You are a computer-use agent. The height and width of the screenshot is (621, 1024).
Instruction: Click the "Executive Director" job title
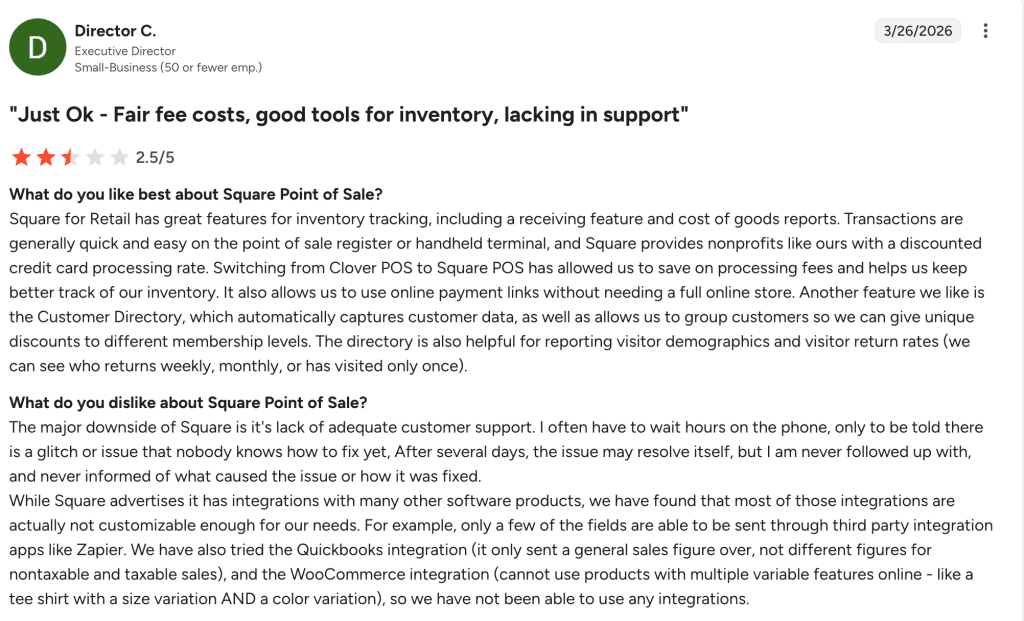coord(125,51)
